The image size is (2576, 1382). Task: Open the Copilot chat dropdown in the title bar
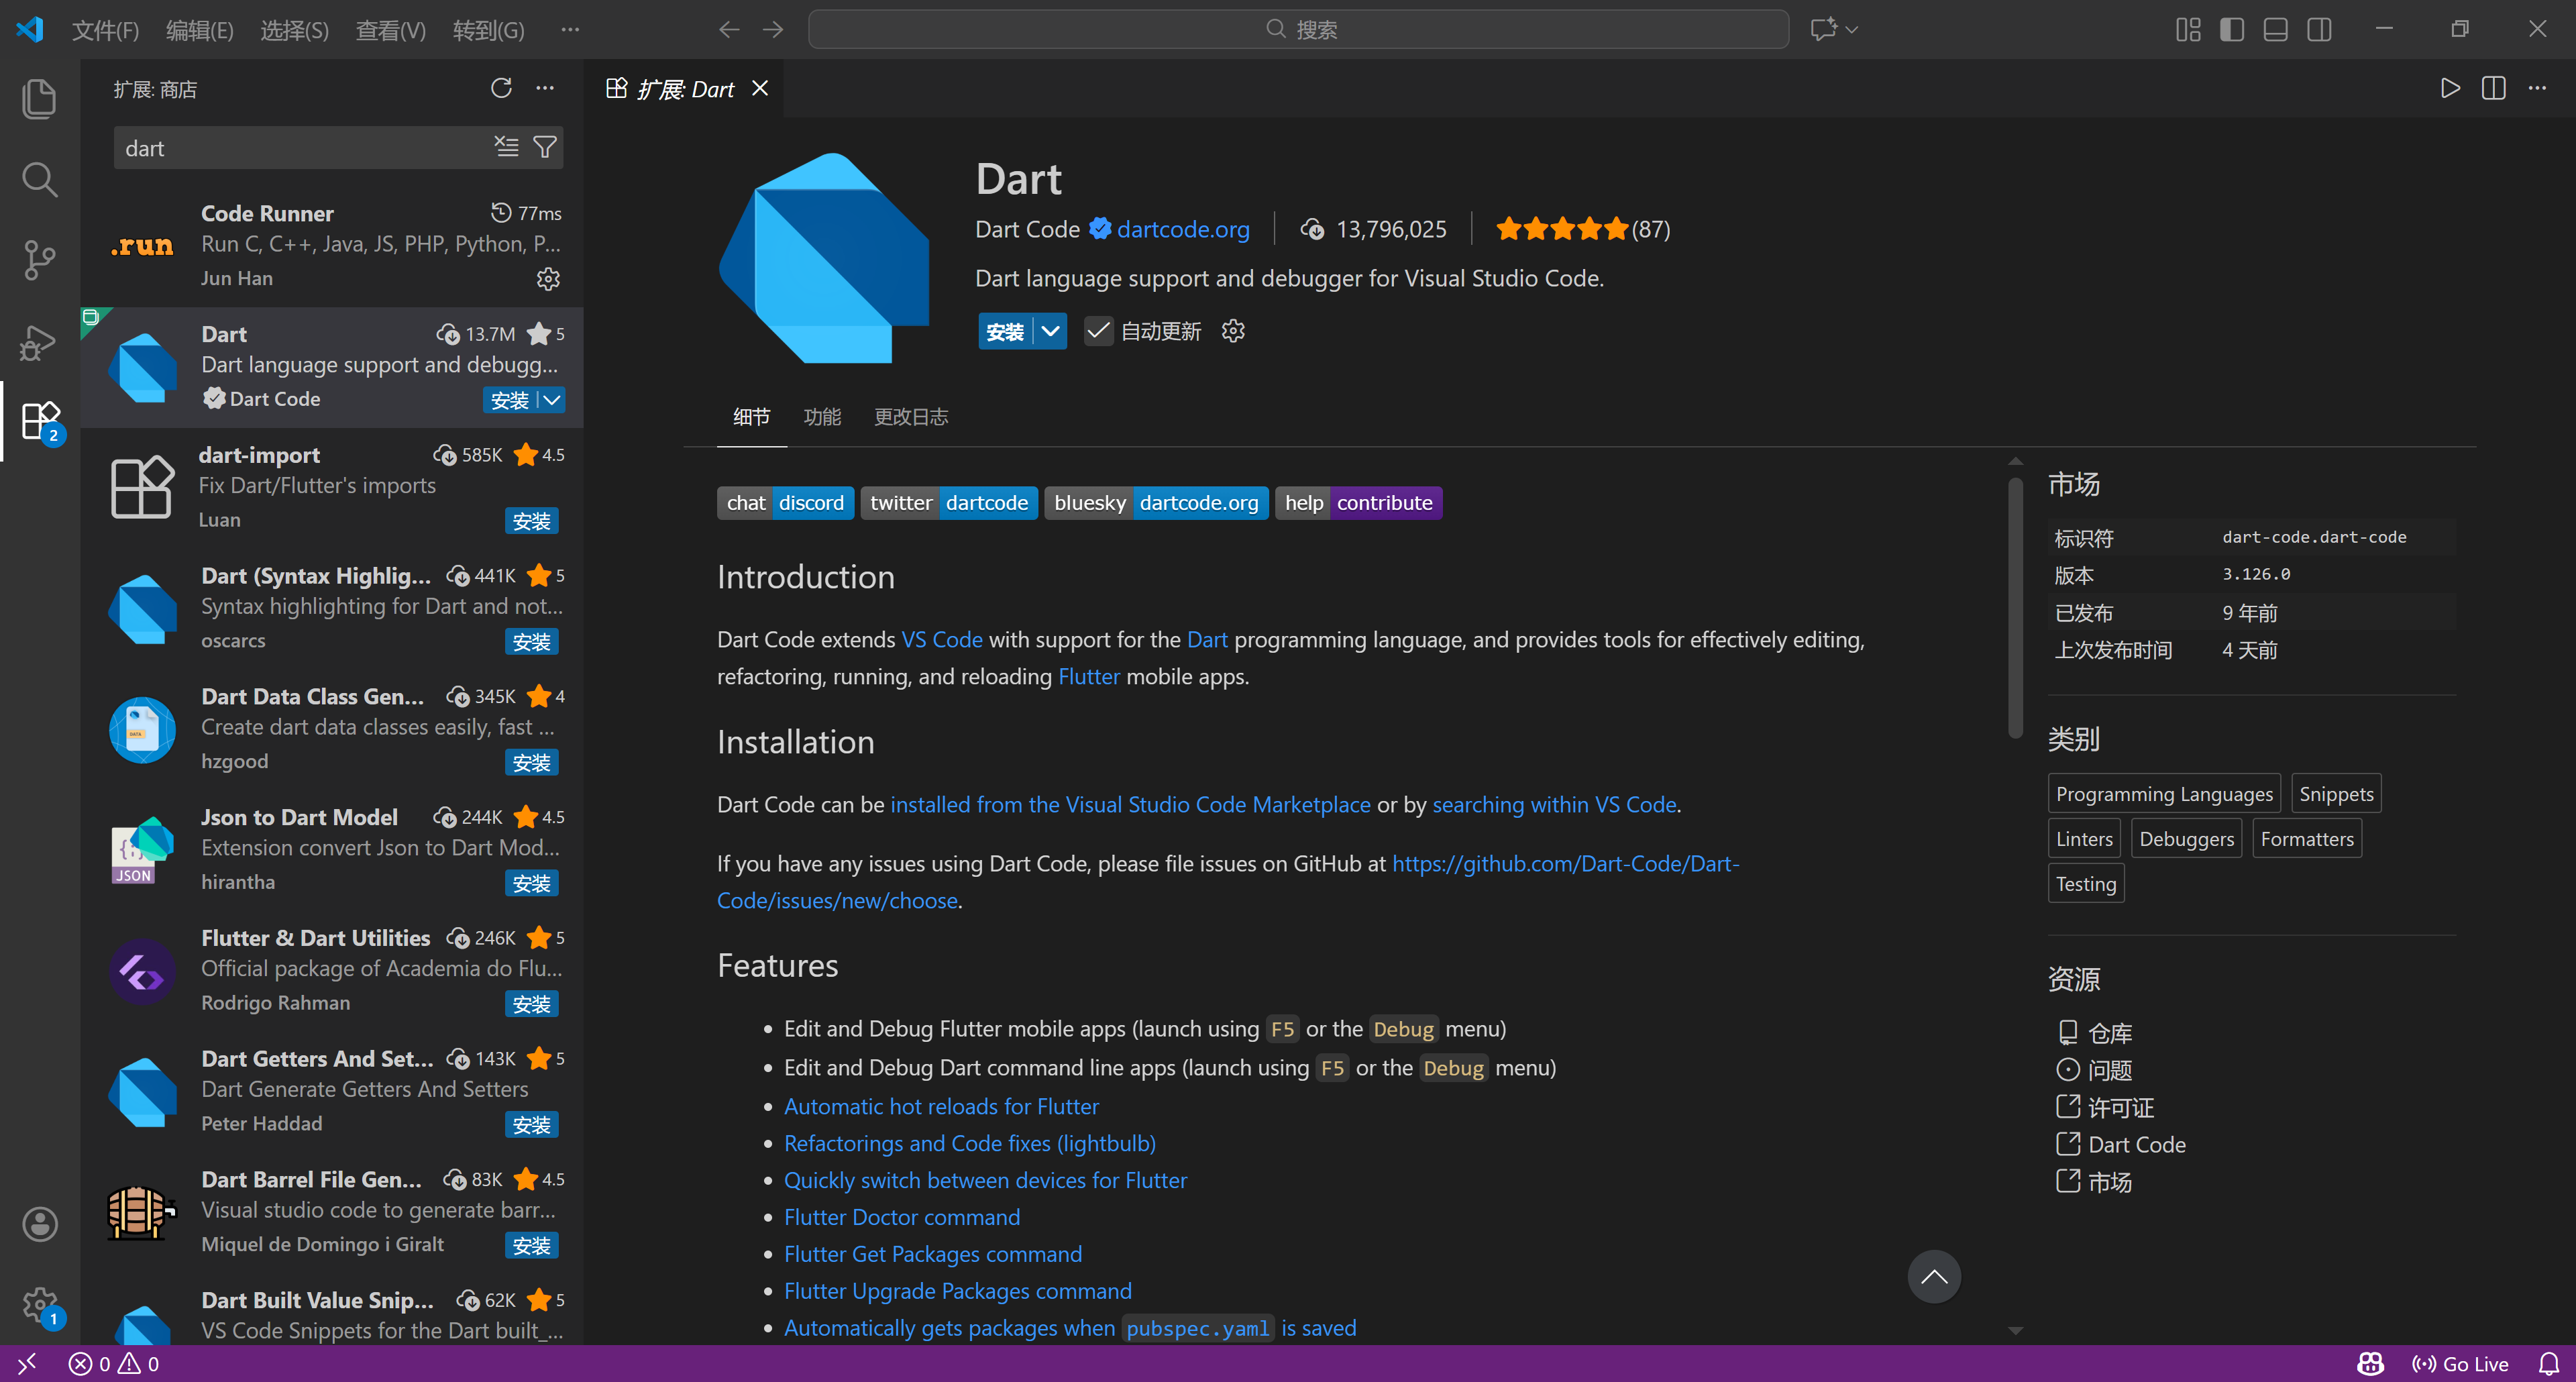pyautogui.click(x=1851, y=29)
